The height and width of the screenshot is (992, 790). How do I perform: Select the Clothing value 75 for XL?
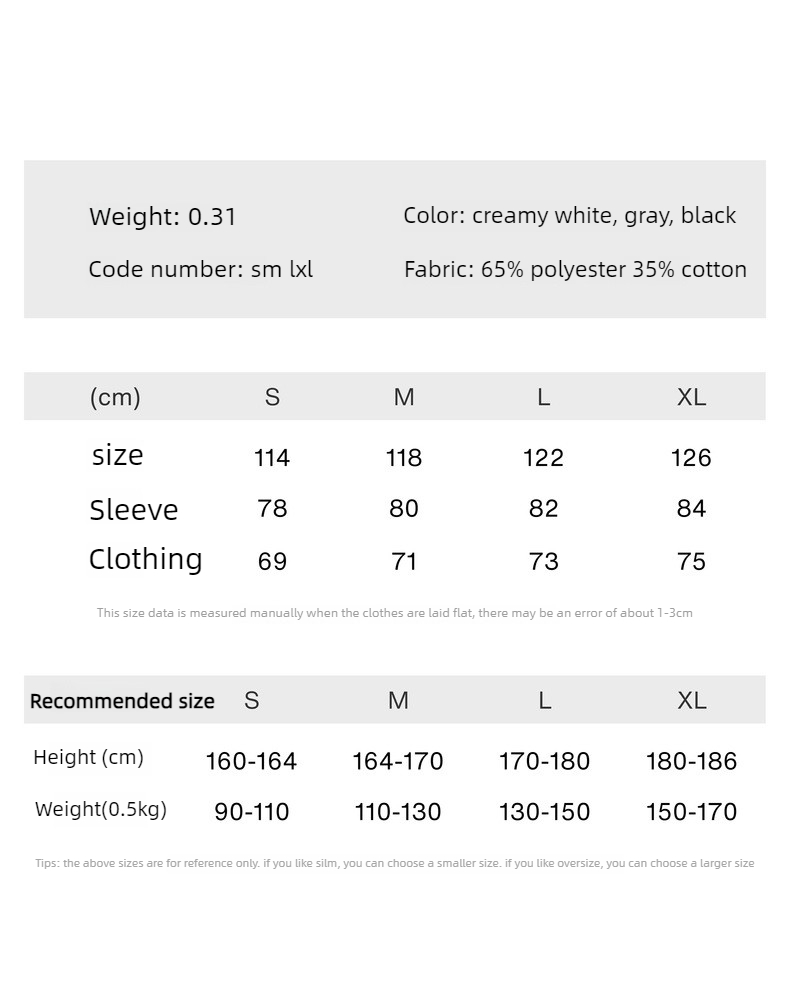pyautogui.click(x=691, y=561)
